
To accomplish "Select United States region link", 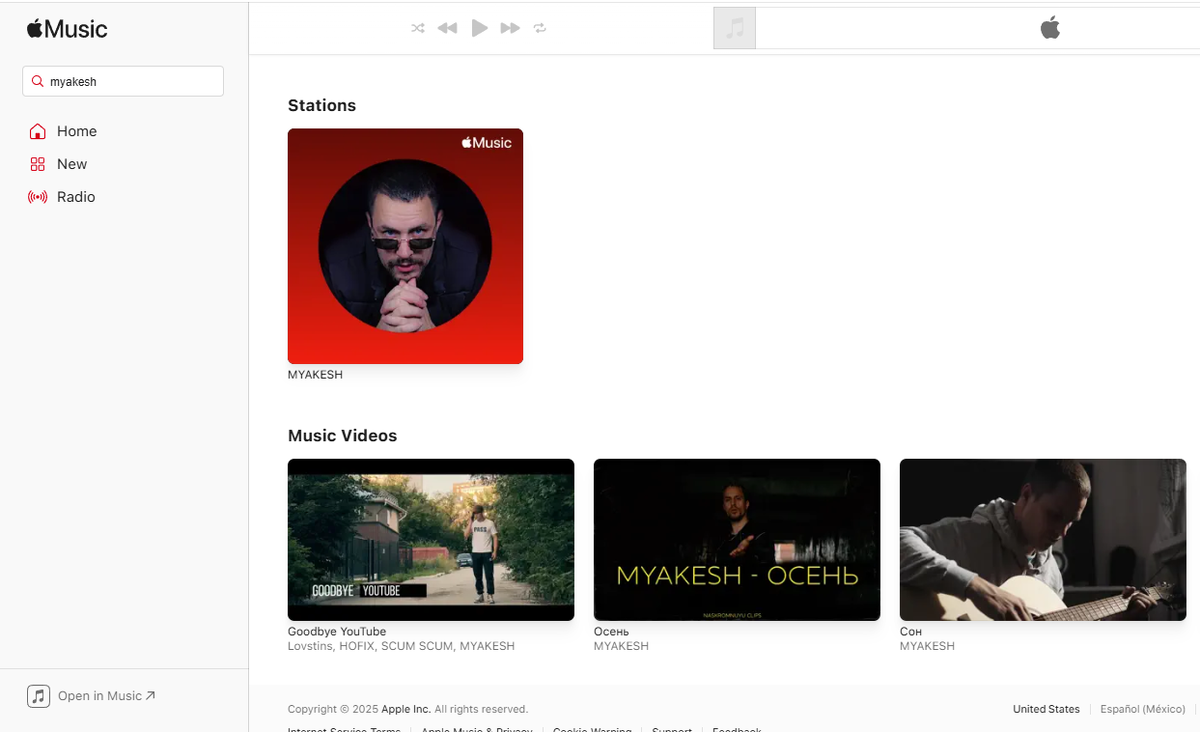I will [1046, 709].
